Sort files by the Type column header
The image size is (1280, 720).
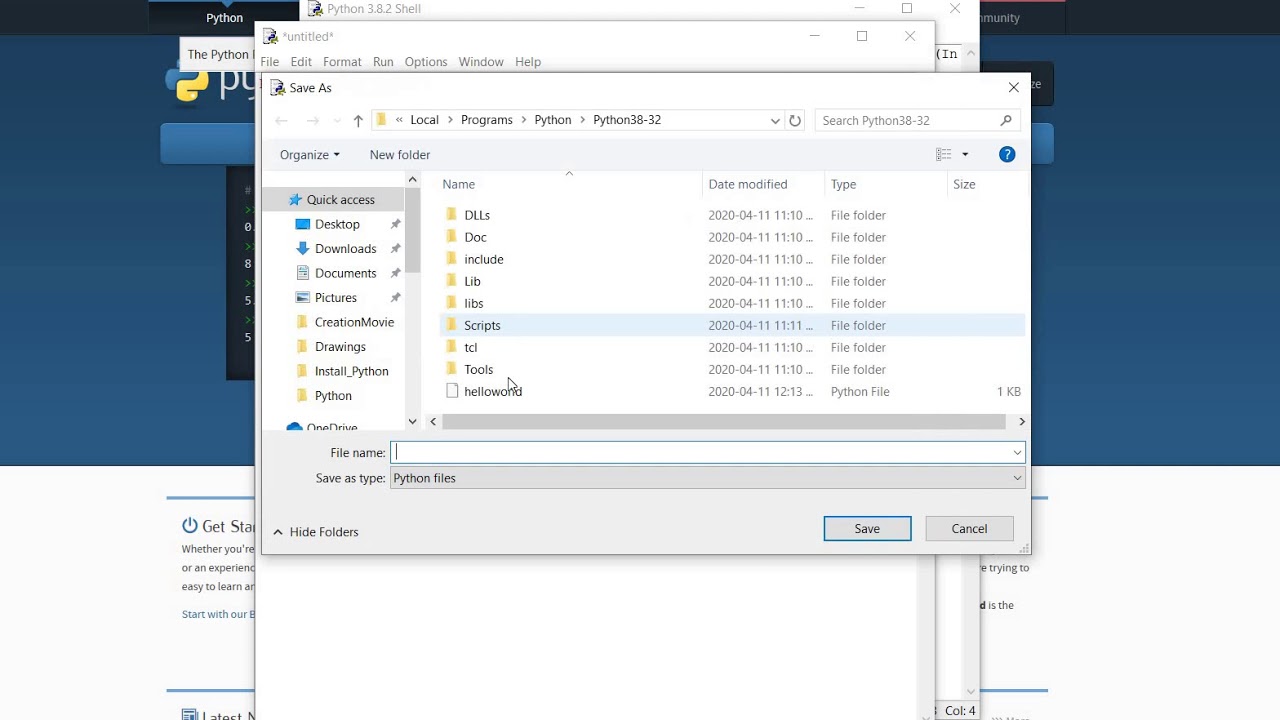886,184
